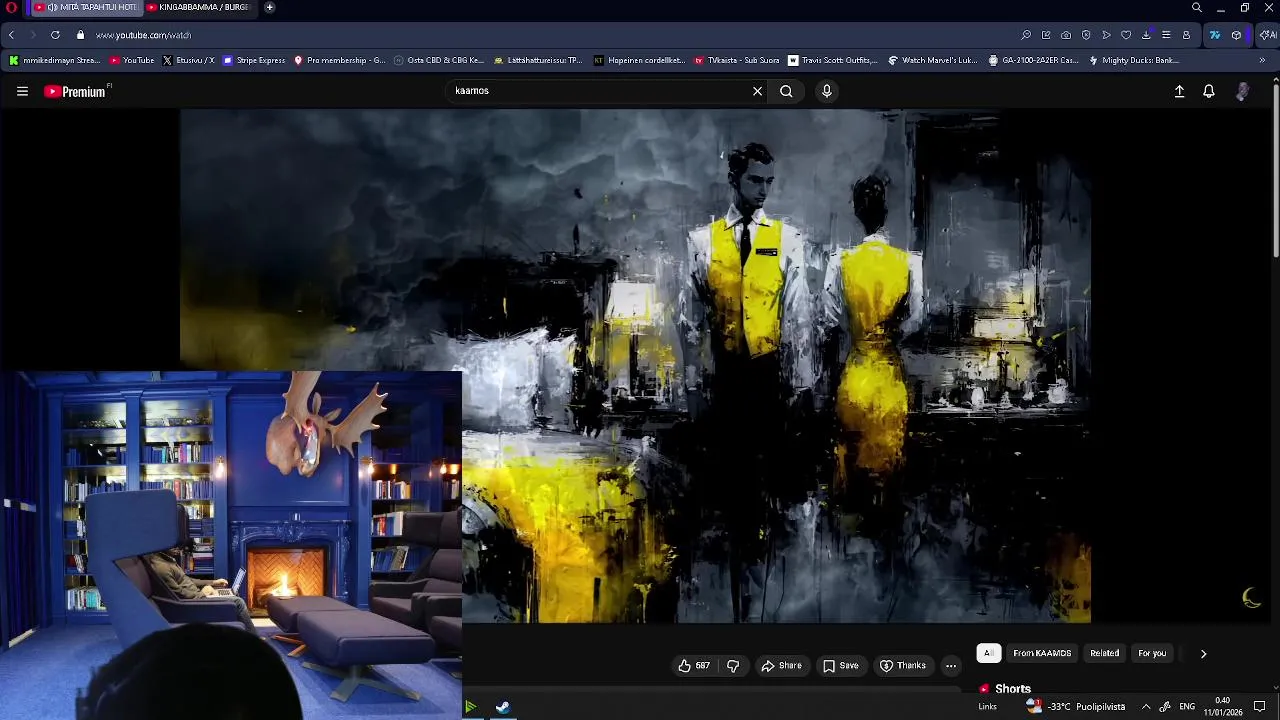The image size is (1280, 720).
Task: Open the Pro membership bookmark
Action: [339, 60]
